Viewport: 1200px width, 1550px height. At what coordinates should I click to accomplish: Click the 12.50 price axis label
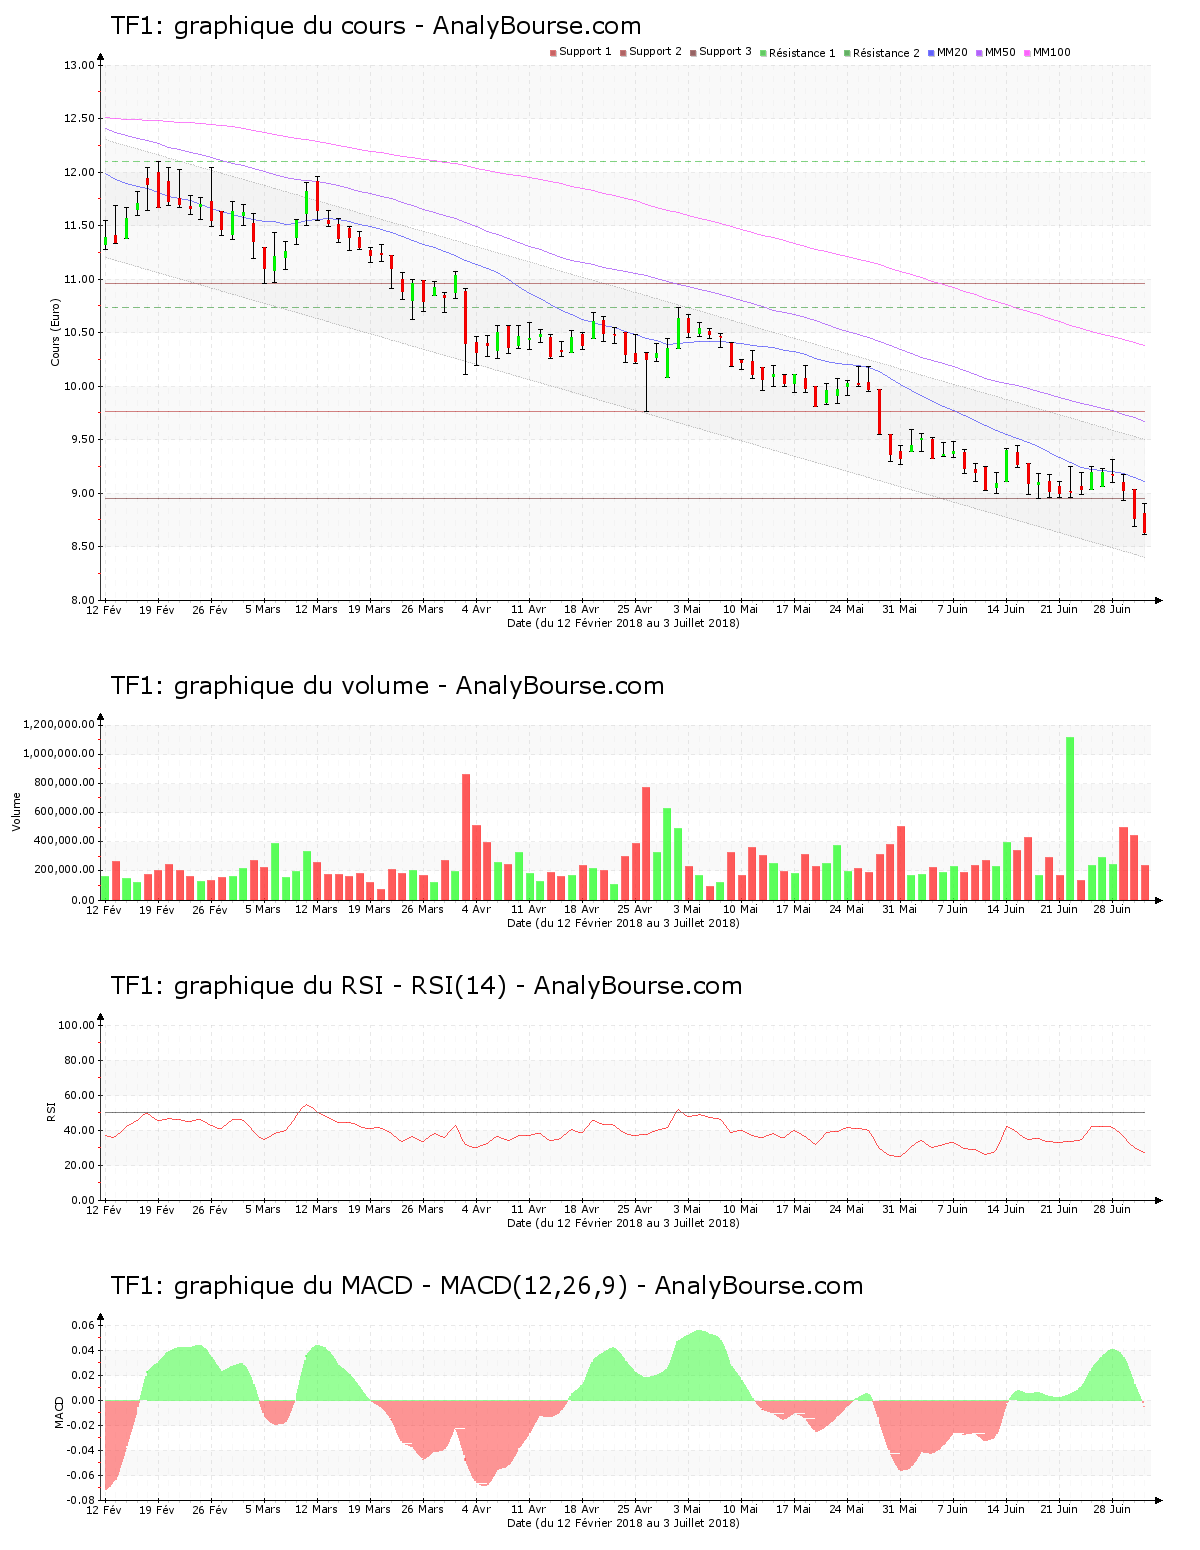[79, 119]
